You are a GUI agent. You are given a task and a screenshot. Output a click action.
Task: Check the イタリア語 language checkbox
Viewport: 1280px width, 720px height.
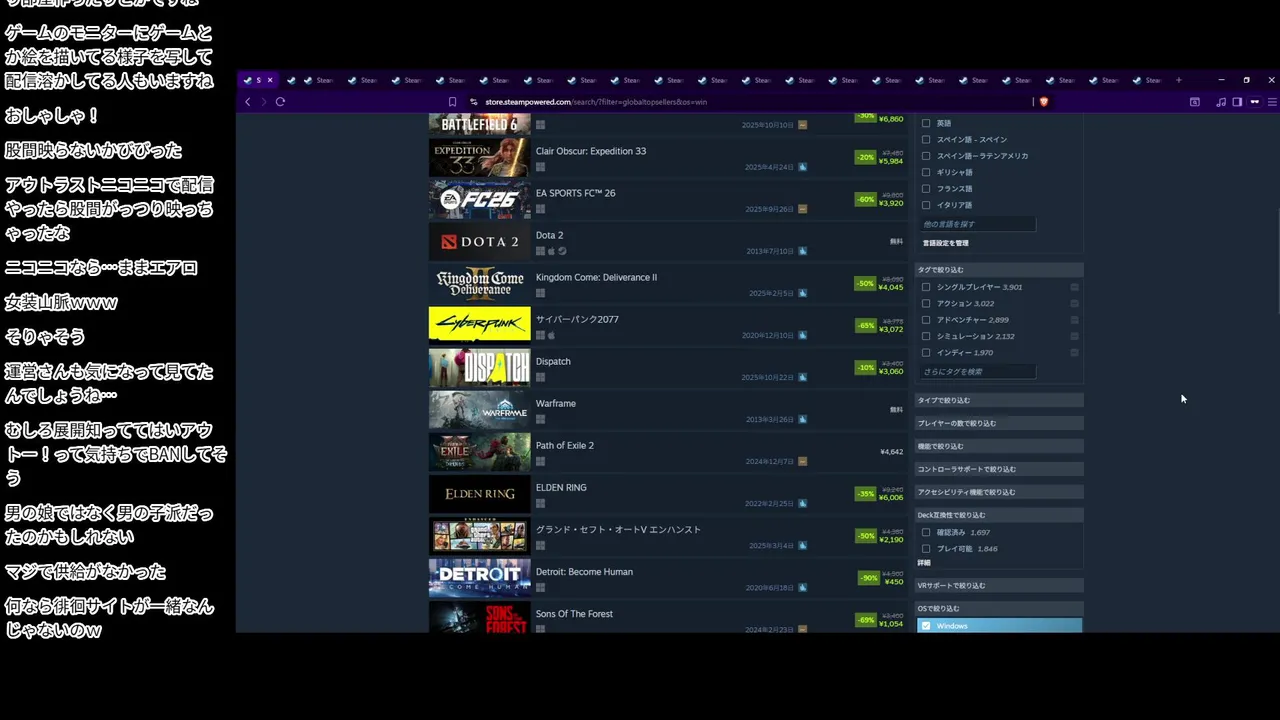[x=926, y=205]
